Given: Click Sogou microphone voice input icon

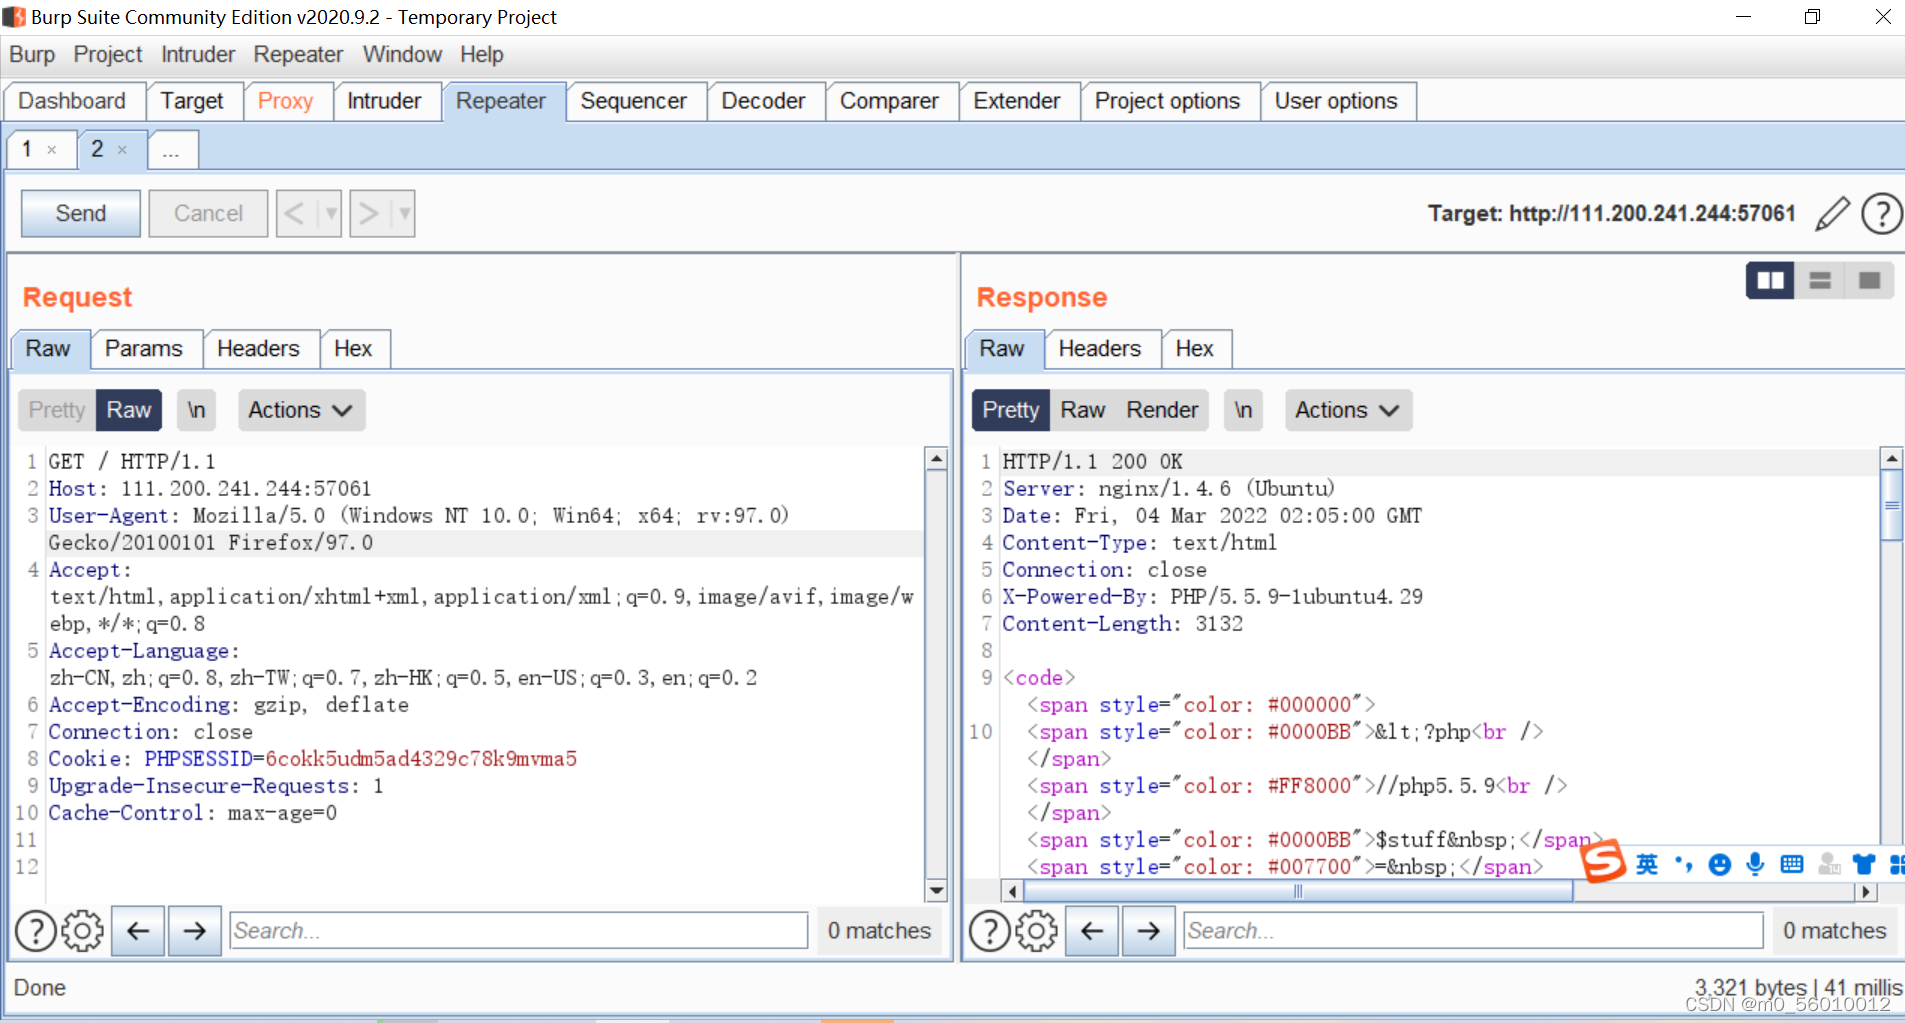Looking at the screenshot, I should click(1755, 864).
